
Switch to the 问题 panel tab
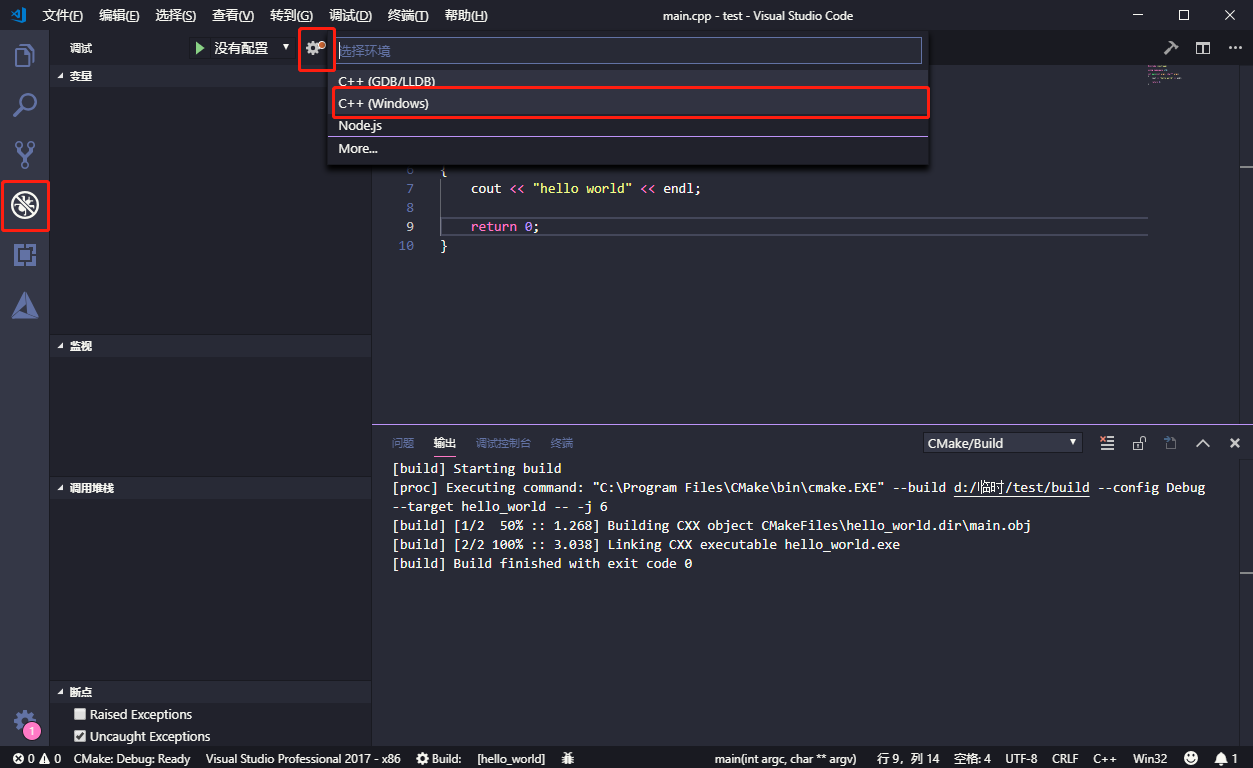tap(403, 443)
